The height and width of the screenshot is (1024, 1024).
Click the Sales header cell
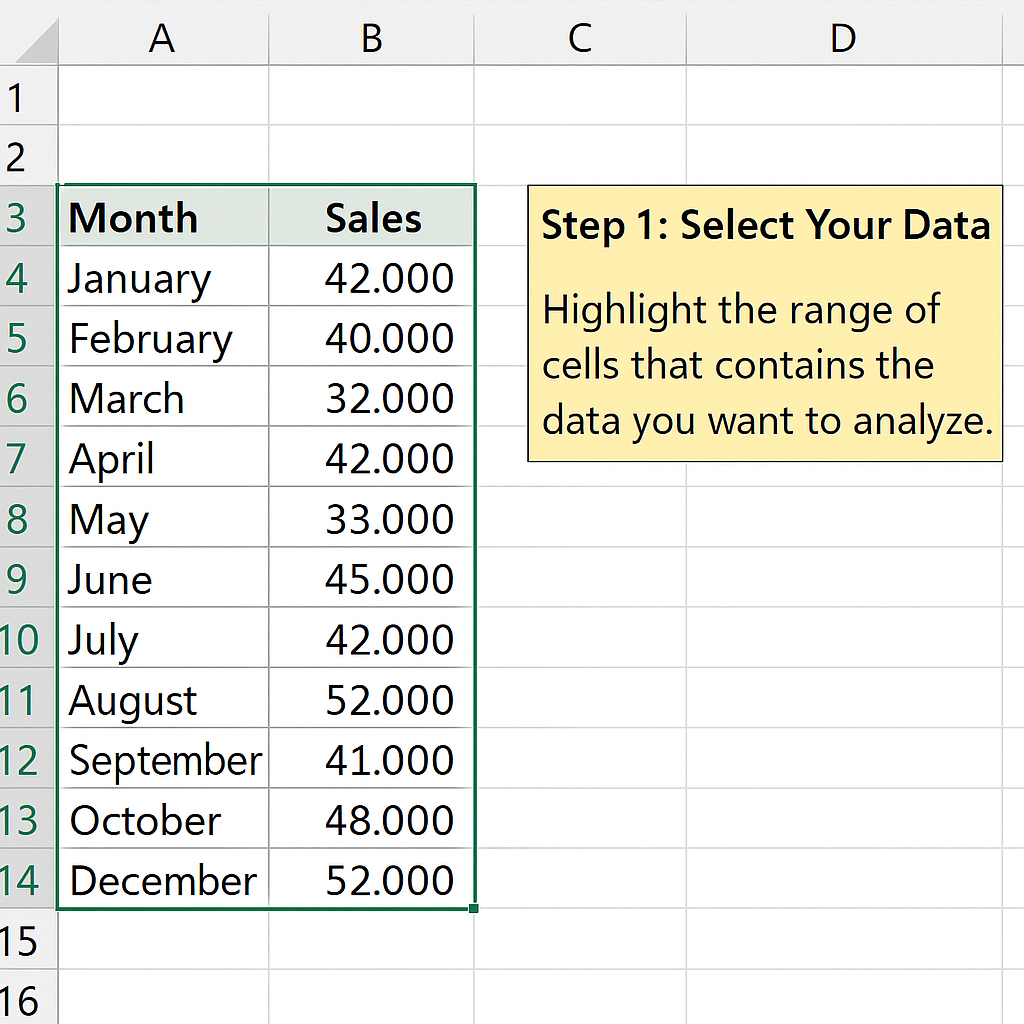click(x=371, y=217)
